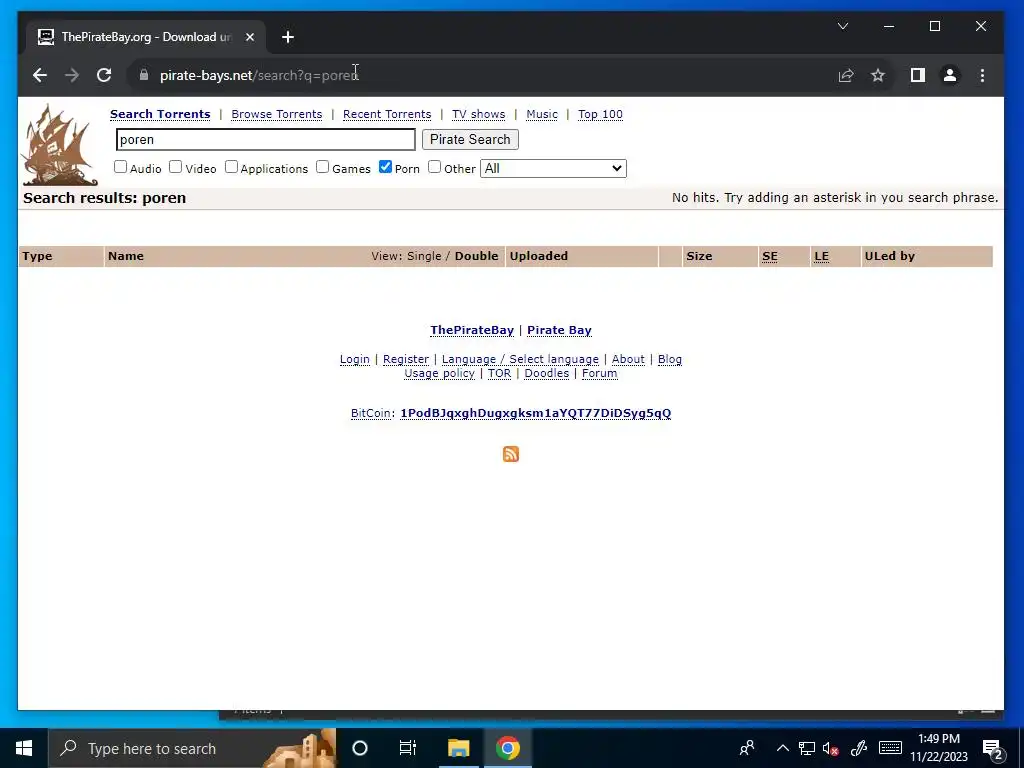Sort by the Type column header
1024x768 pixels.
(37, 256)
